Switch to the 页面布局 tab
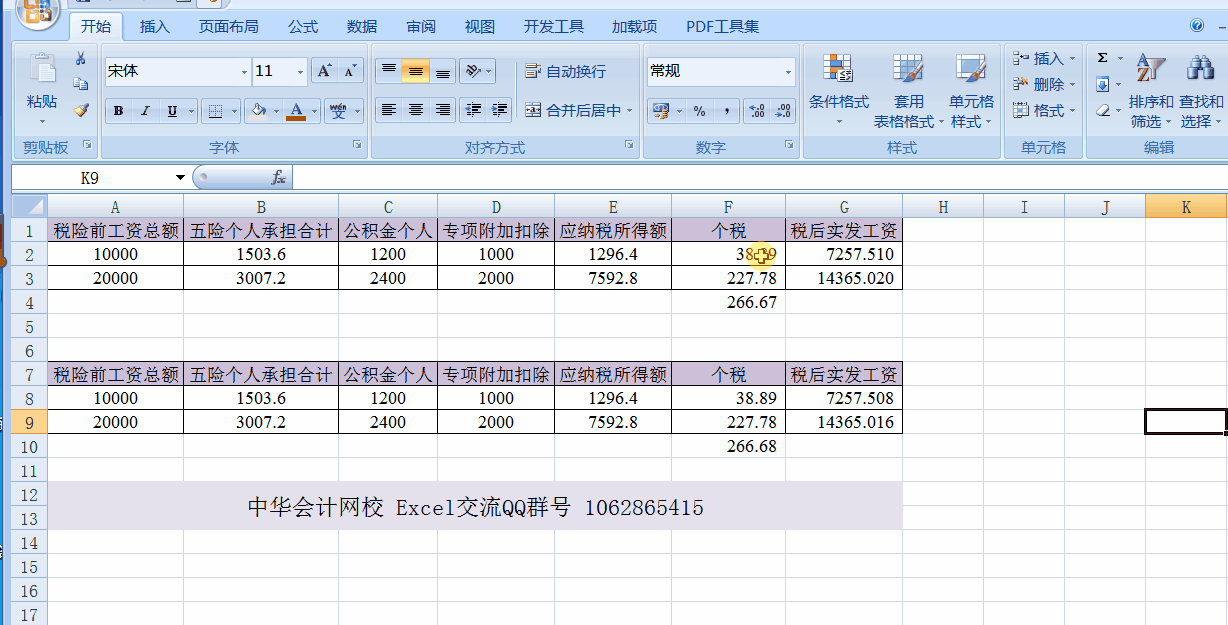This screenshot has width=1228, height=625. (228, 27)
